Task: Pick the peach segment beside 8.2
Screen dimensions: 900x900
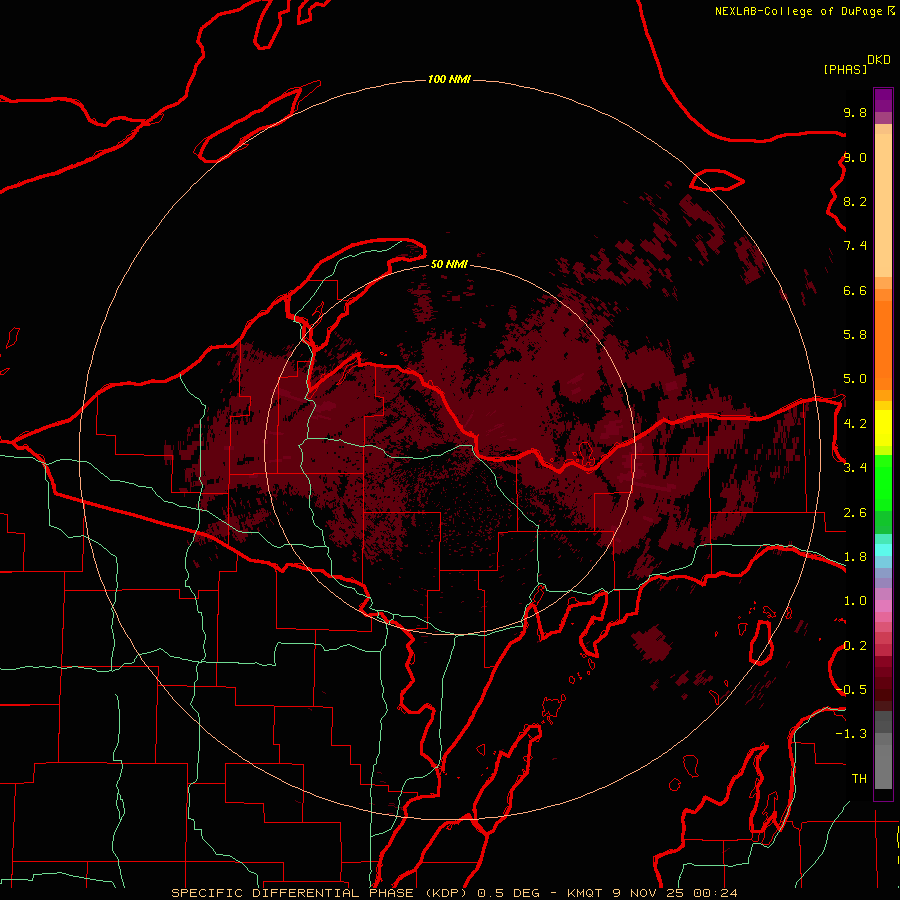Action: 883,205
